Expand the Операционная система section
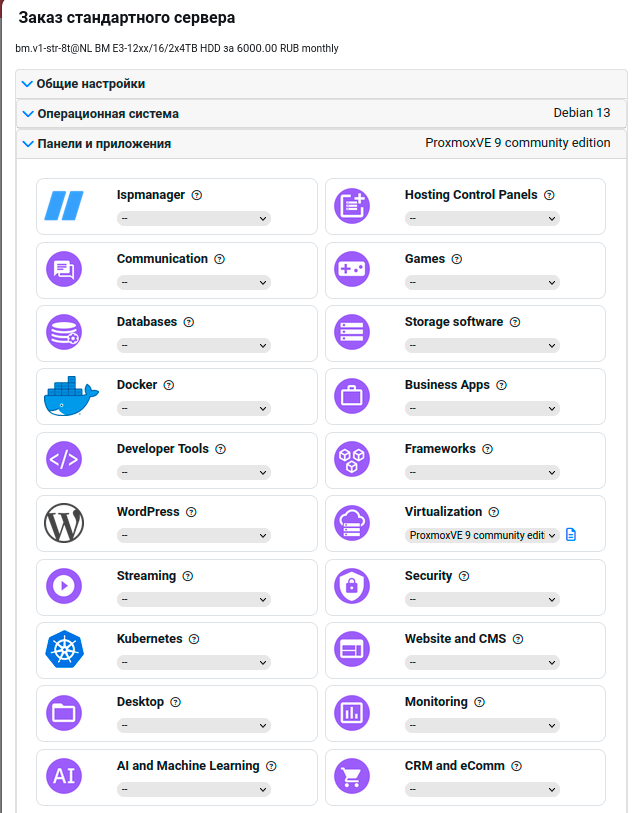The image size is (637, 813). click(x=108, y=114)
